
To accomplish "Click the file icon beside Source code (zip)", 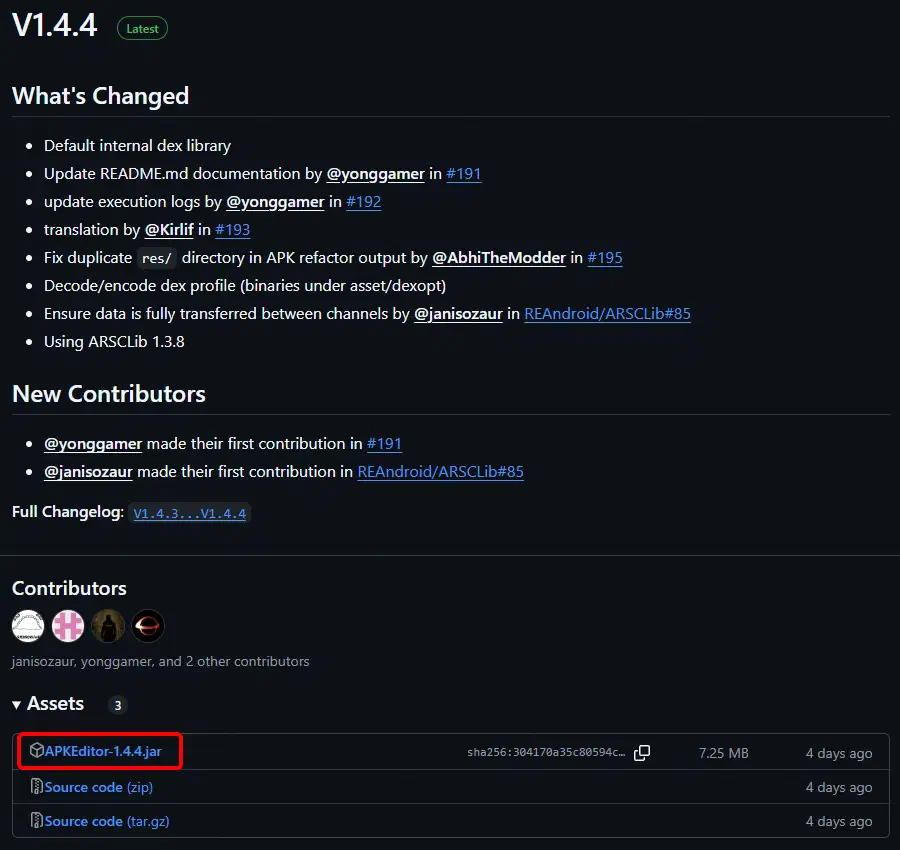I will tap(37, 787).
